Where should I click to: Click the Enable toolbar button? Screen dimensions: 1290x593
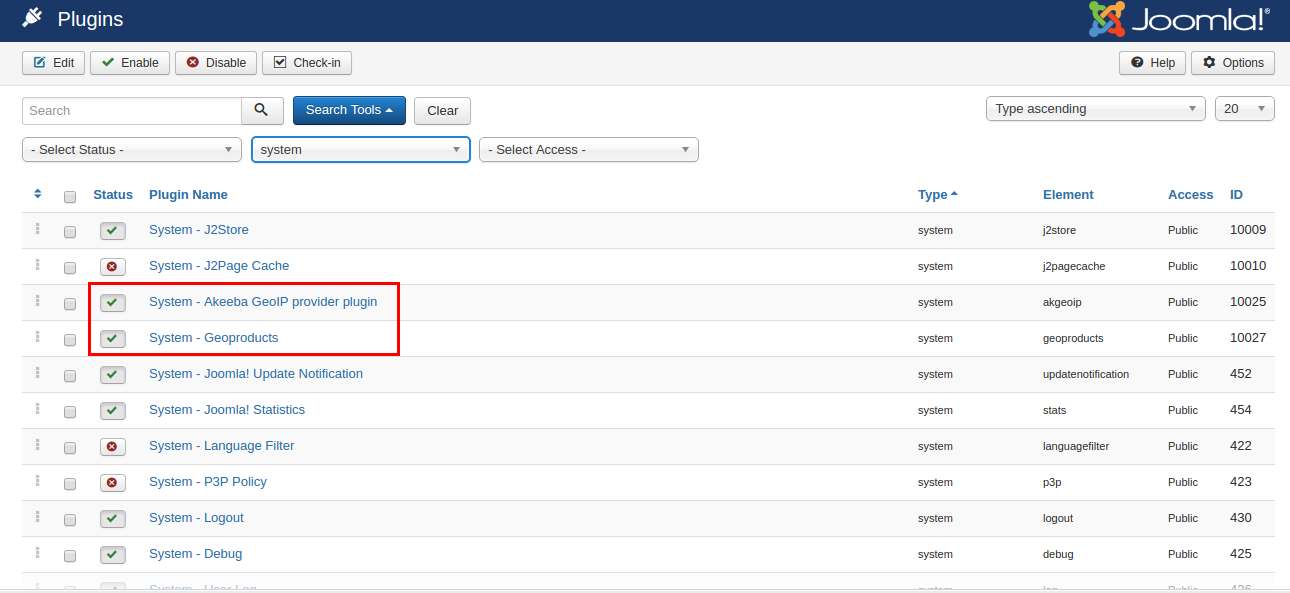click(x=130, y=63)
